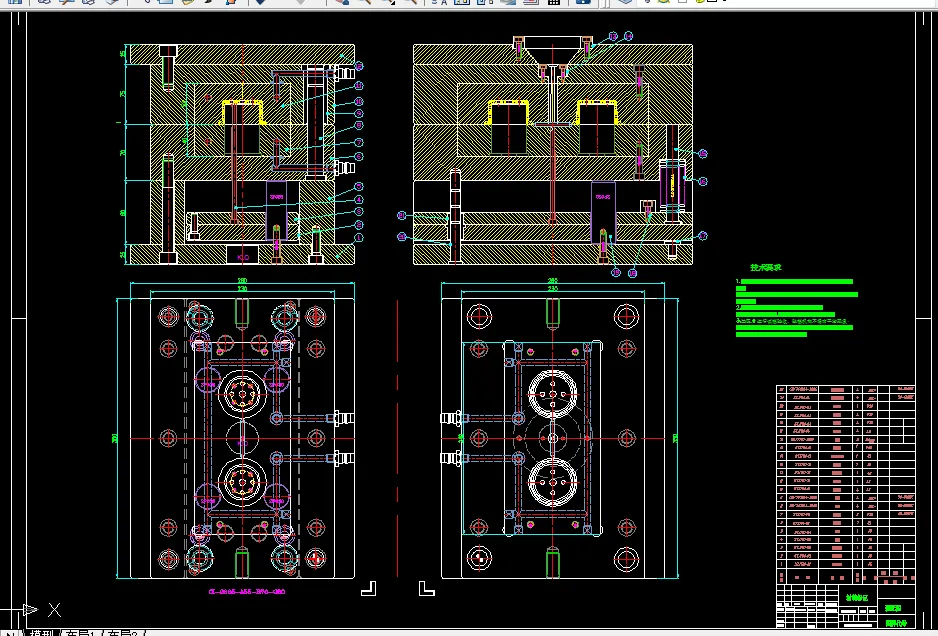
Task: Select part balloon number 14
Action: pyautogui.click(x=628, y=36)
